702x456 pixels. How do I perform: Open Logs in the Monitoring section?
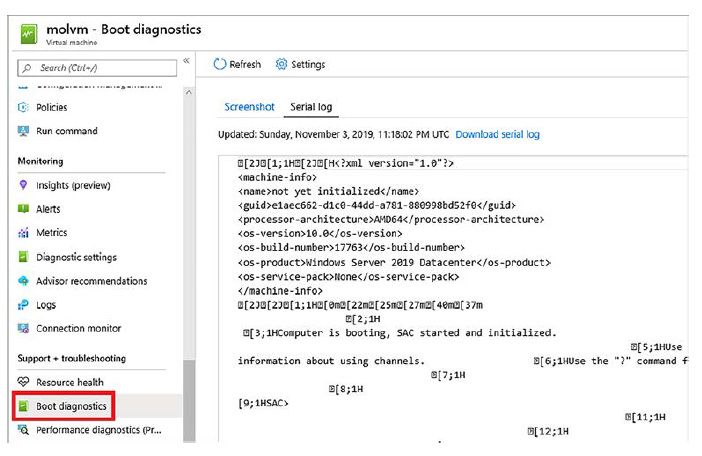click(46, 305)
